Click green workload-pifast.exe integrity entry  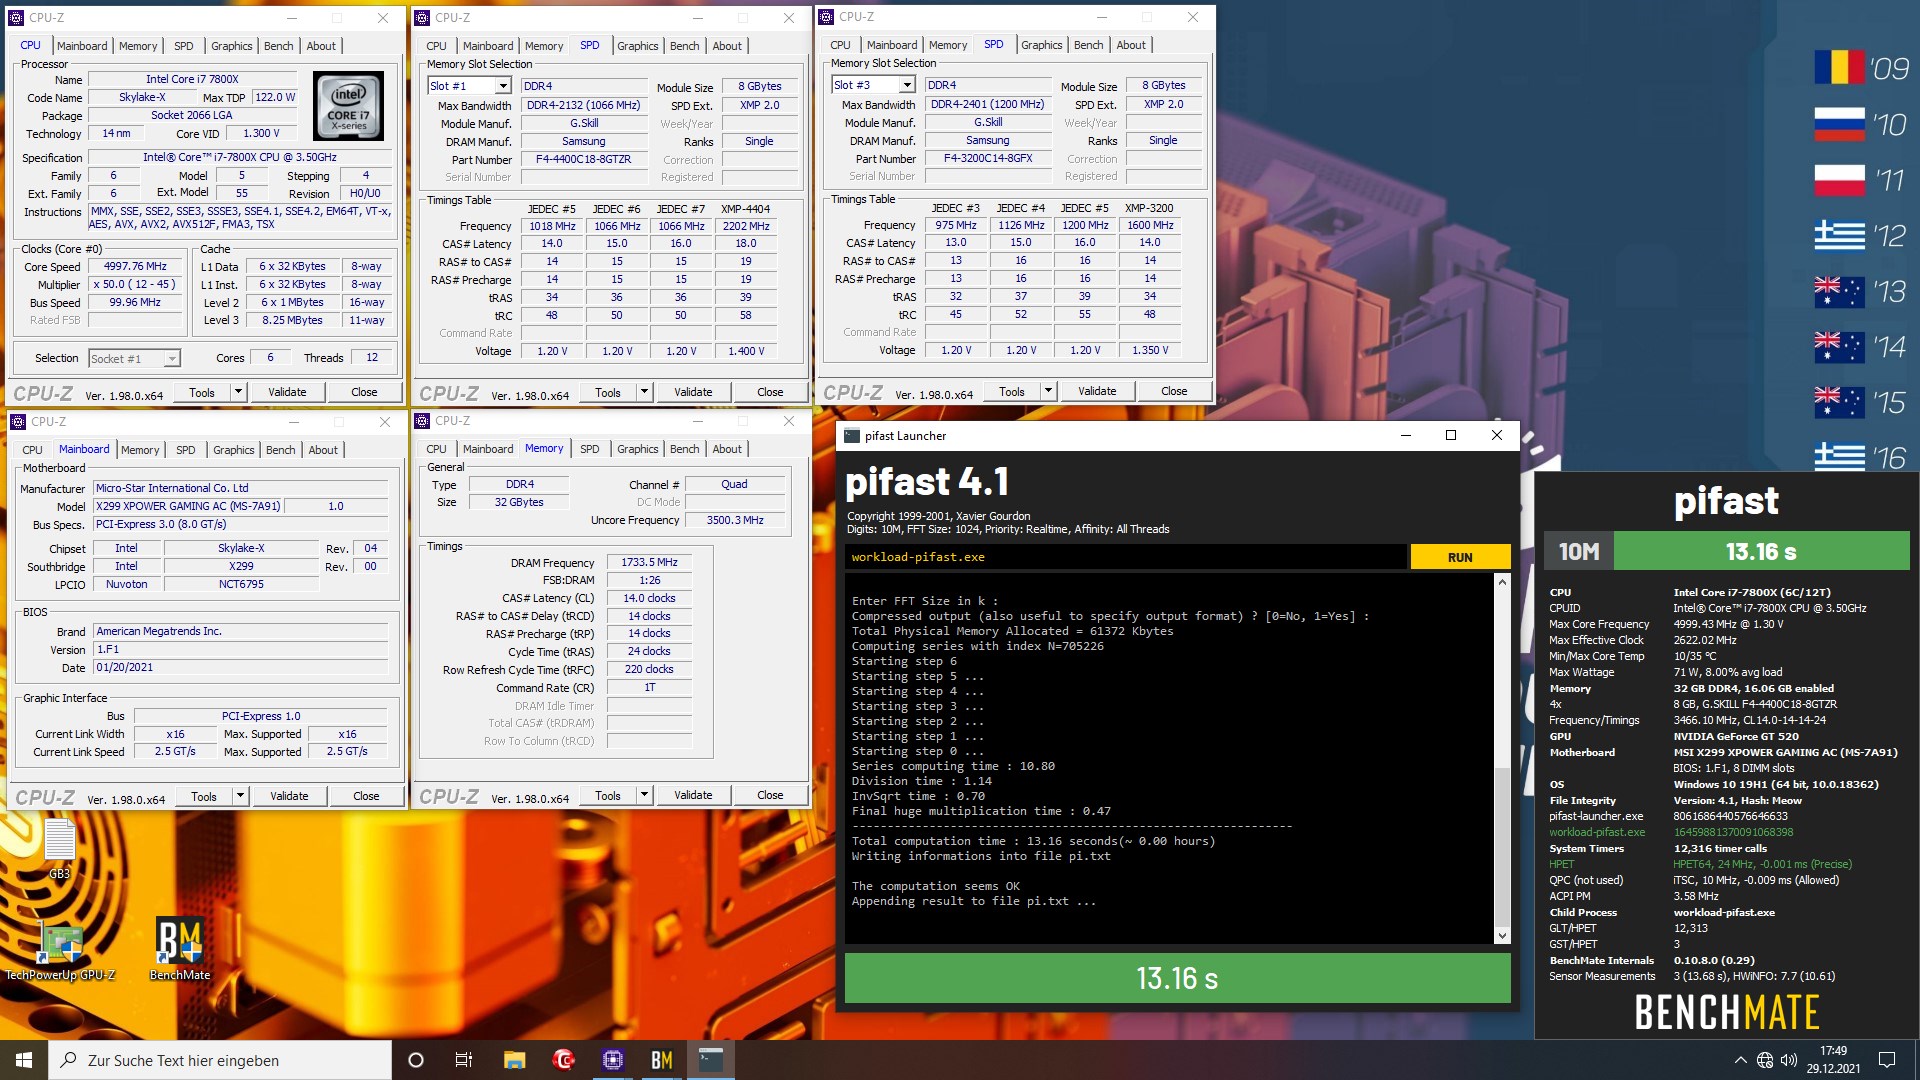click(x=1597, y=832)
